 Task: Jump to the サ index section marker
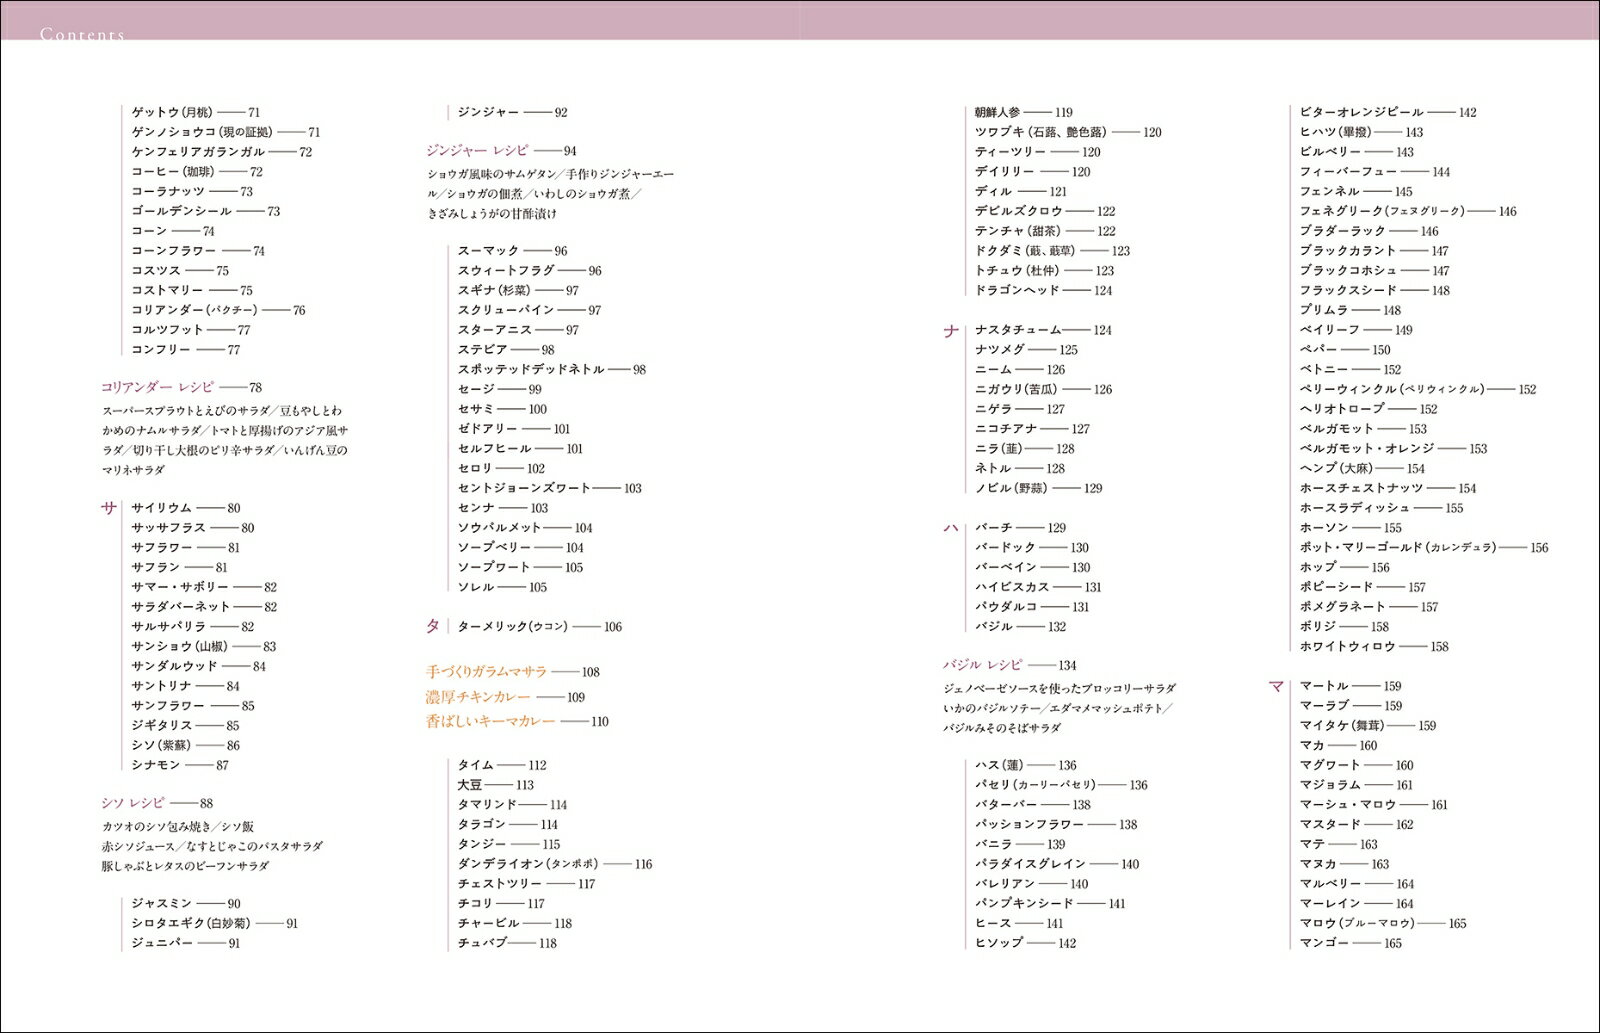tap(109, 508)
